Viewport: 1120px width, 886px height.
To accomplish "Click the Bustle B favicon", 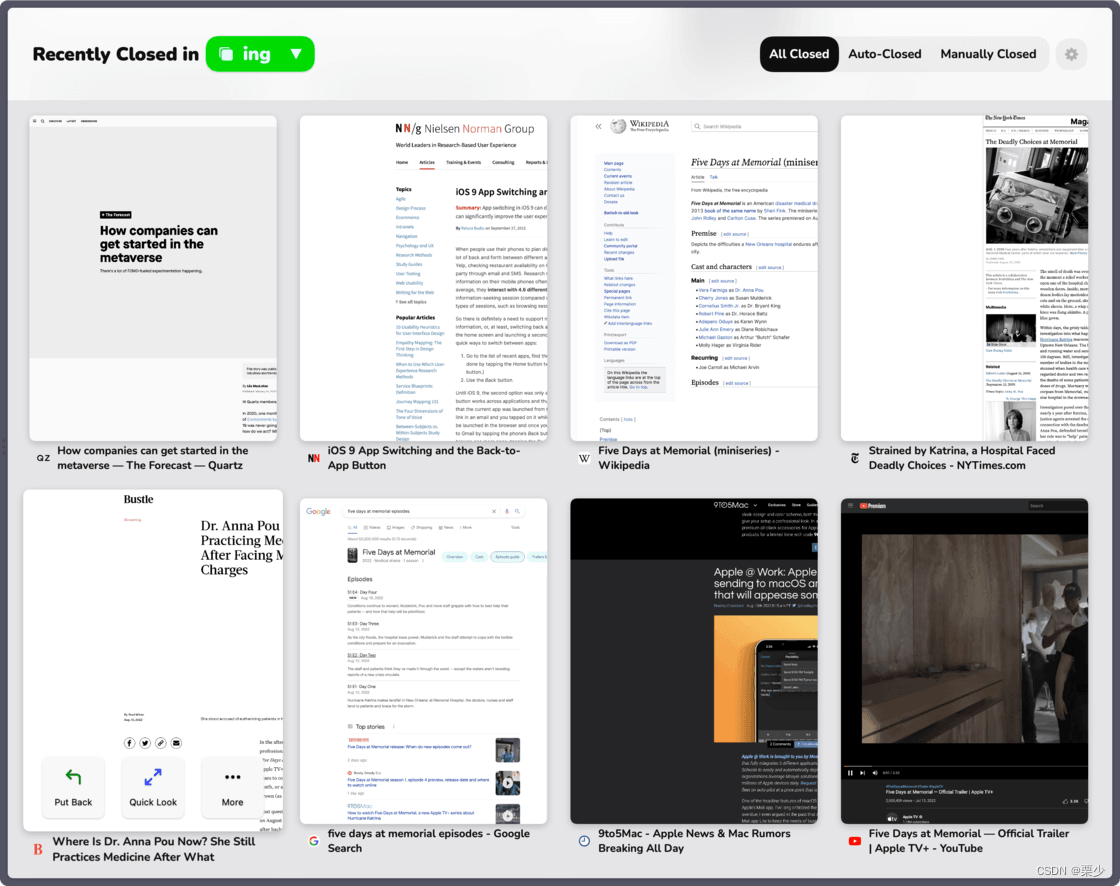I will click(38, 849).
